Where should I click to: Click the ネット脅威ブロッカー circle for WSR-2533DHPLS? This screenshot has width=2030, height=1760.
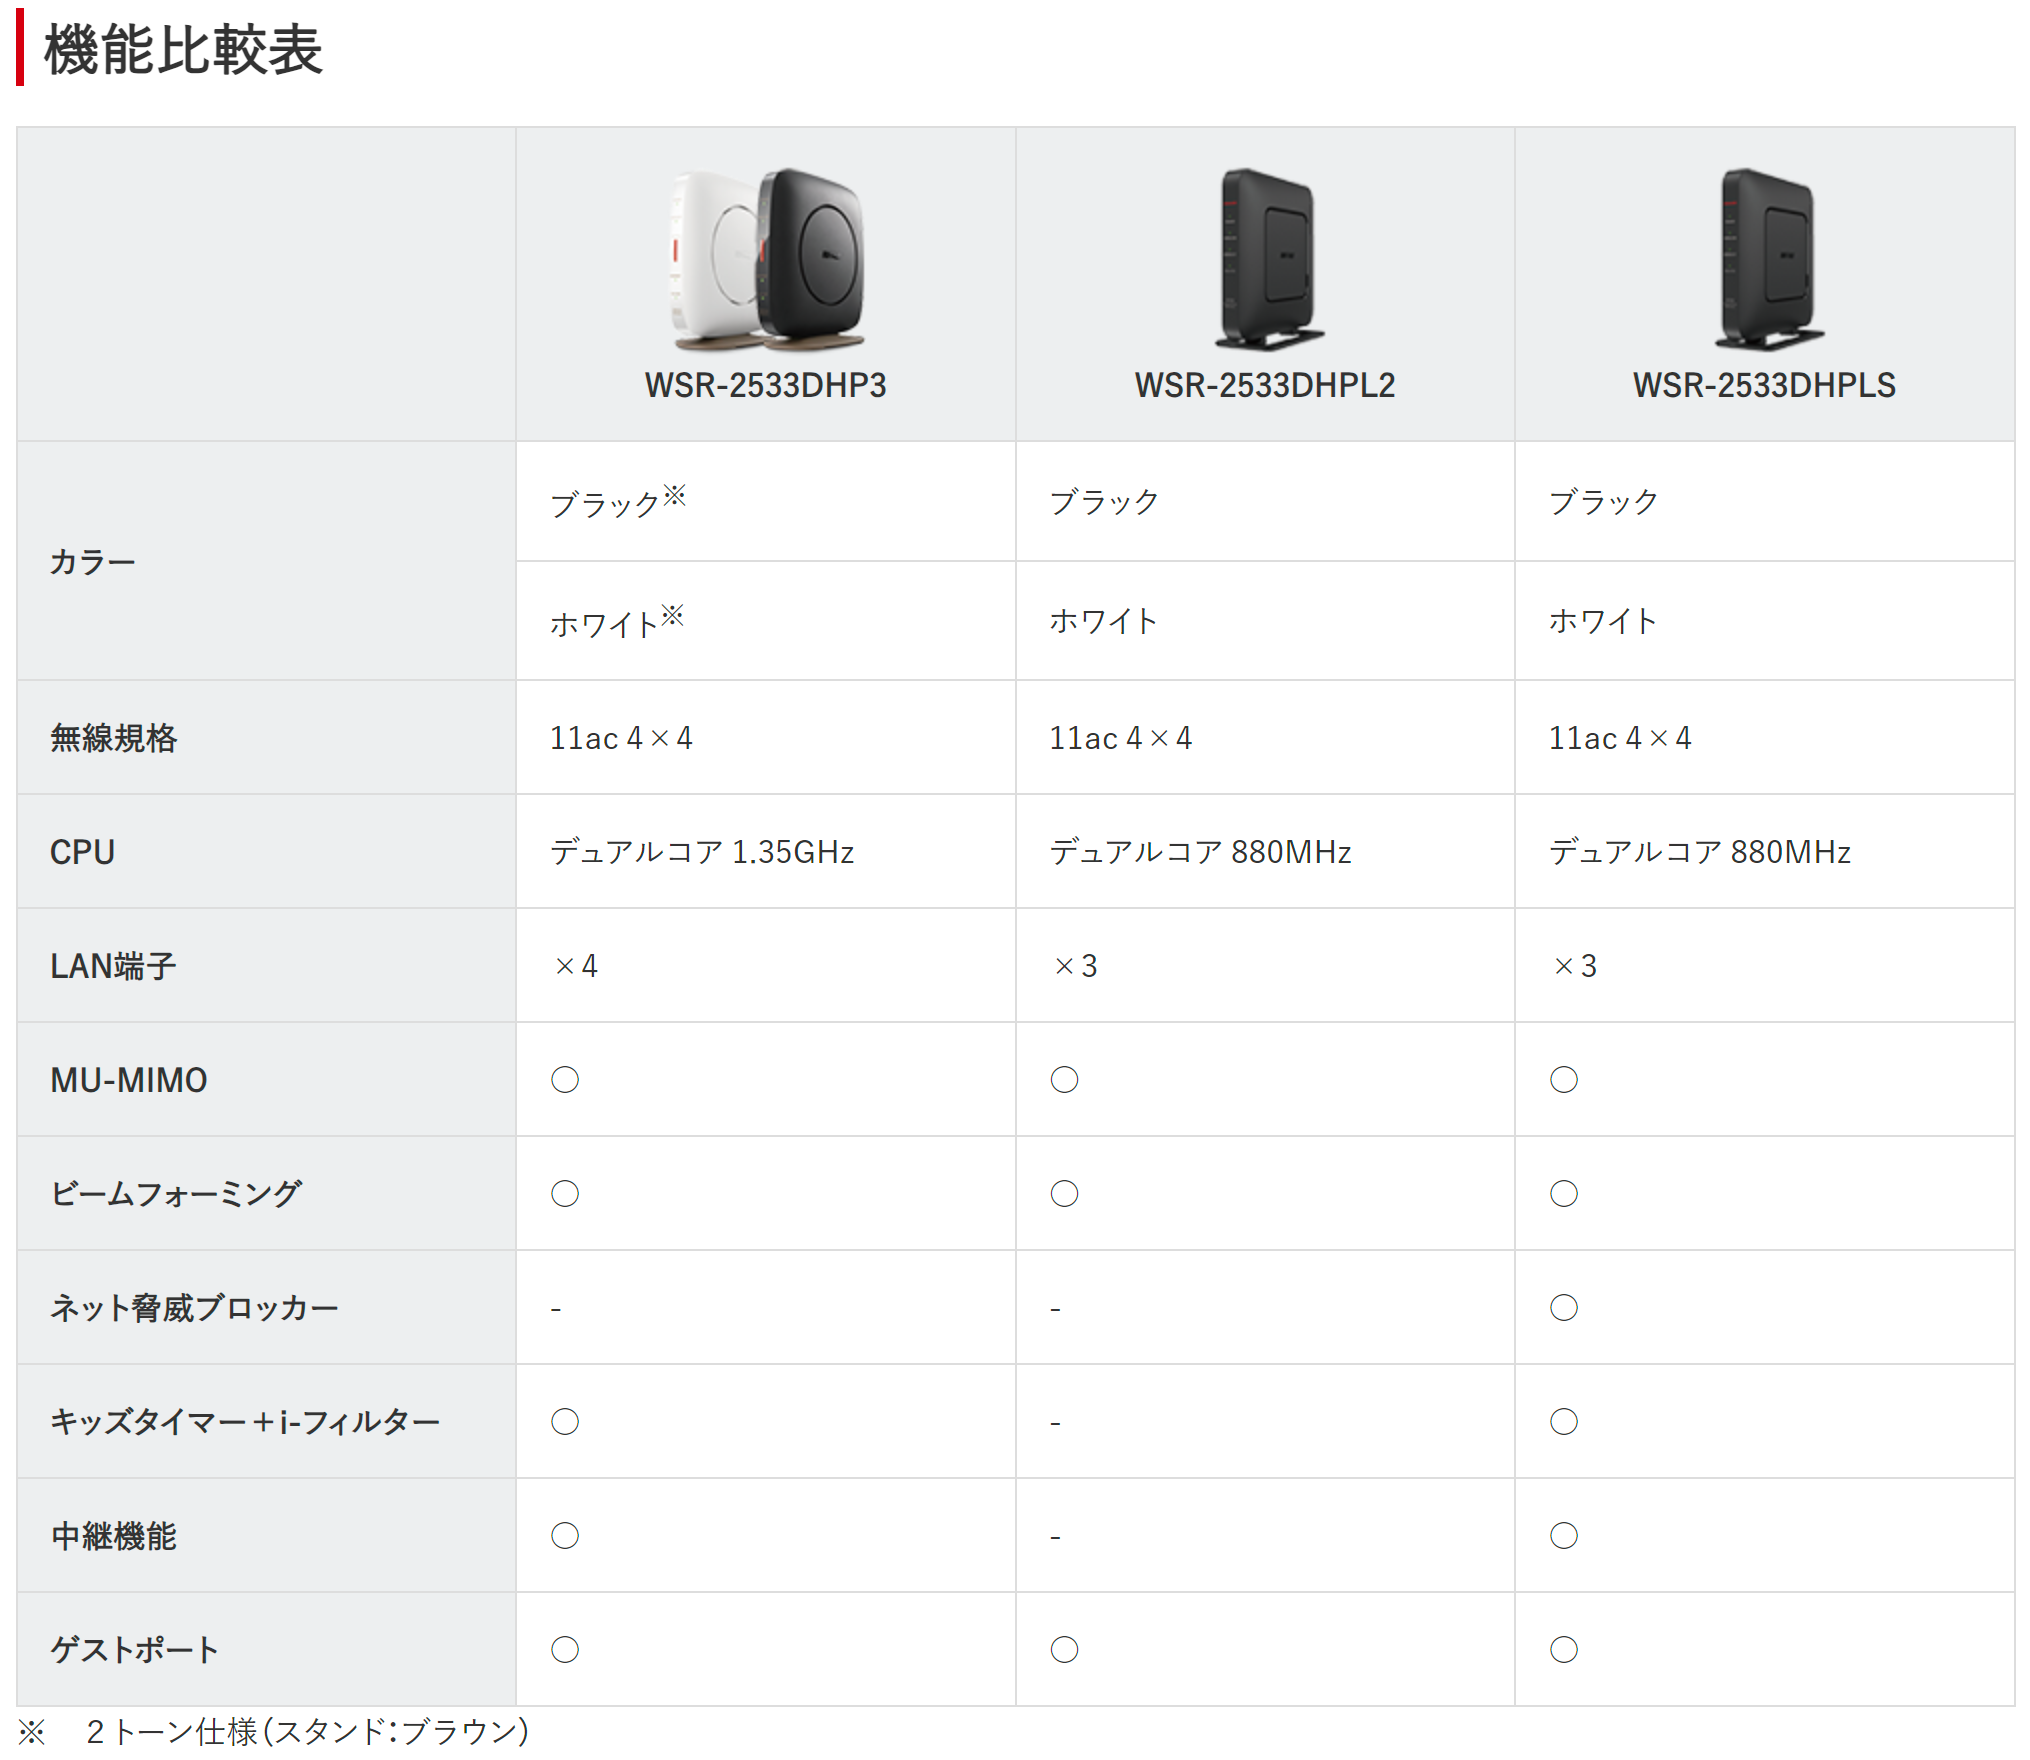(x=1564, y=1307)
